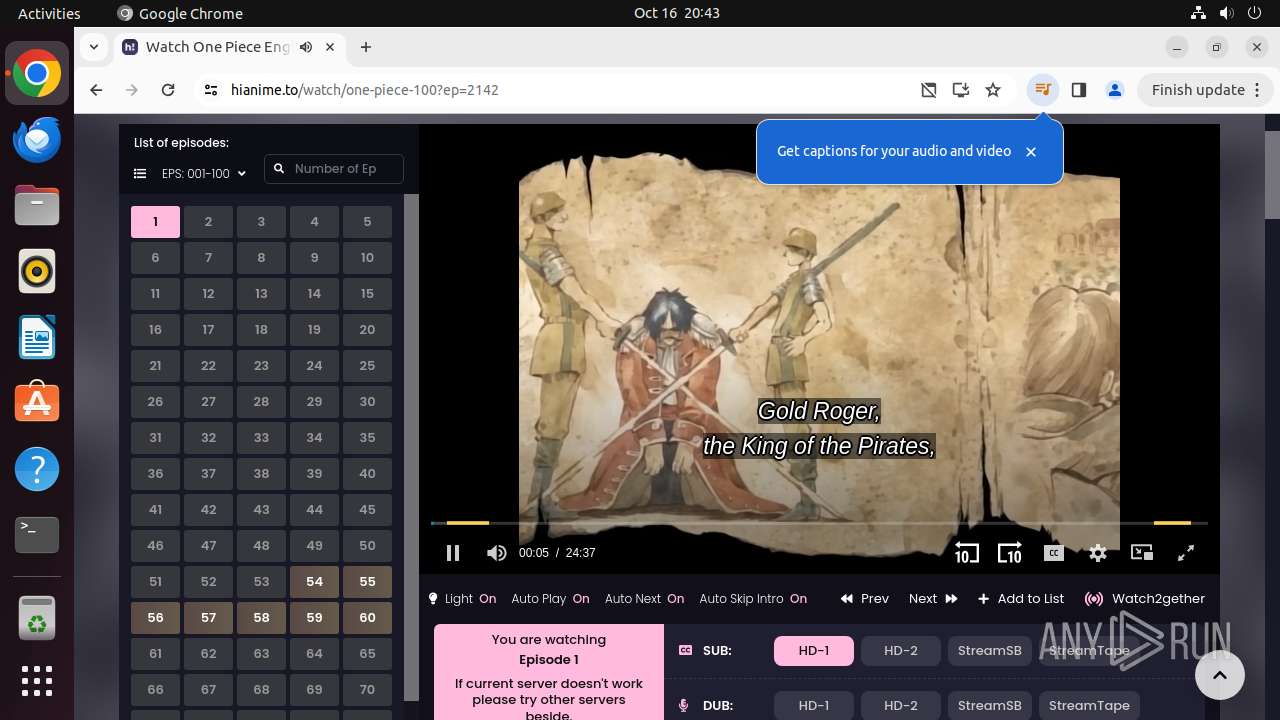
Task: Click camera blocked icon in address bar
Action: [929, 90]
